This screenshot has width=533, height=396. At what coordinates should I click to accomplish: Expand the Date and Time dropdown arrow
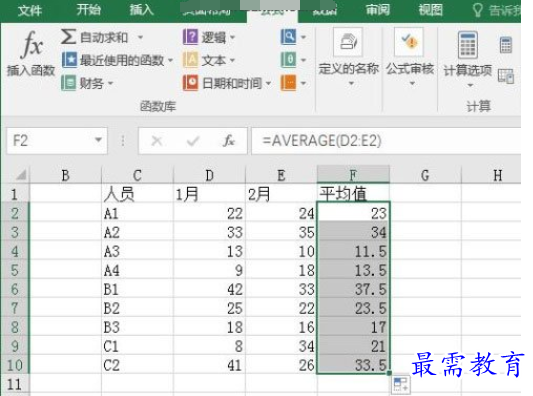[268, 83]
